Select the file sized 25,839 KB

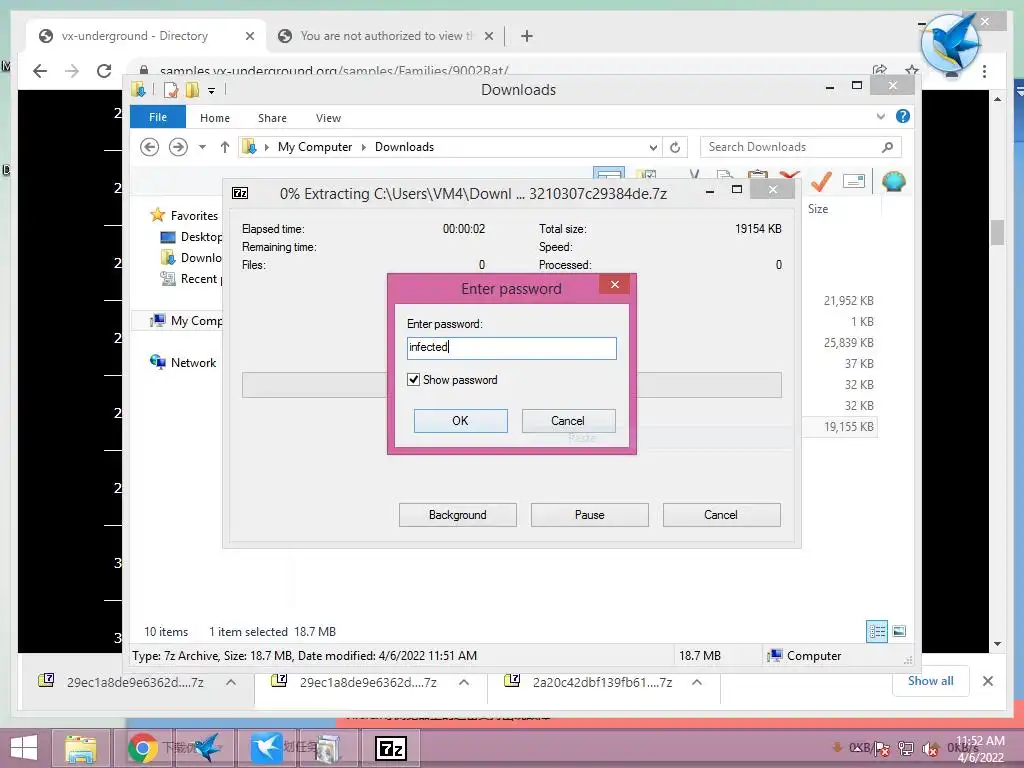click(848, 343)
